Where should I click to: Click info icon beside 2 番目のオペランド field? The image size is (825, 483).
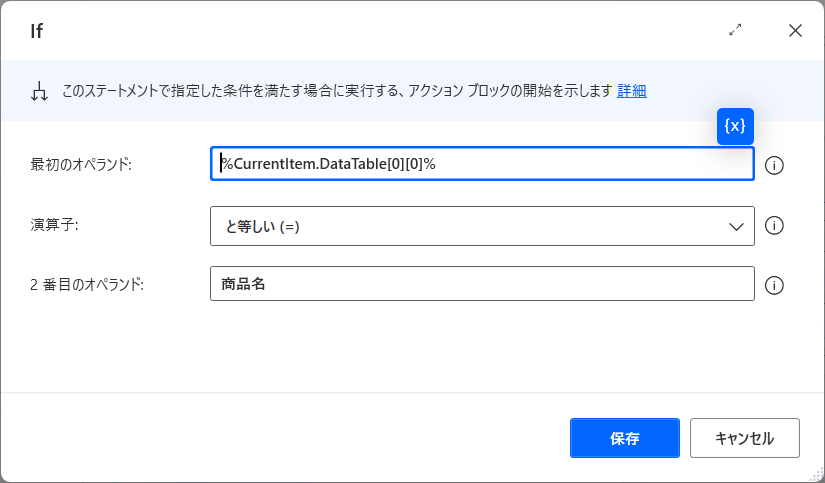[x=774, y=285]
